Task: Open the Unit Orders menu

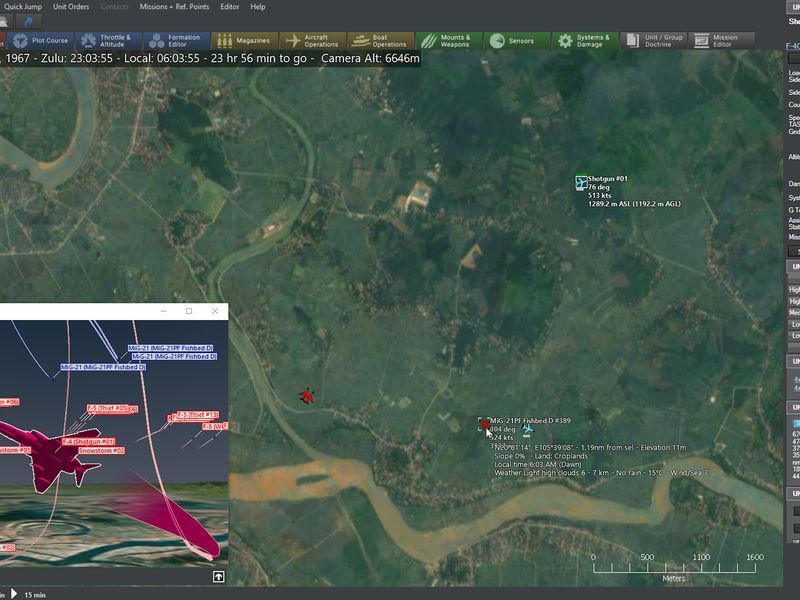Action: [x=71, y=7]
